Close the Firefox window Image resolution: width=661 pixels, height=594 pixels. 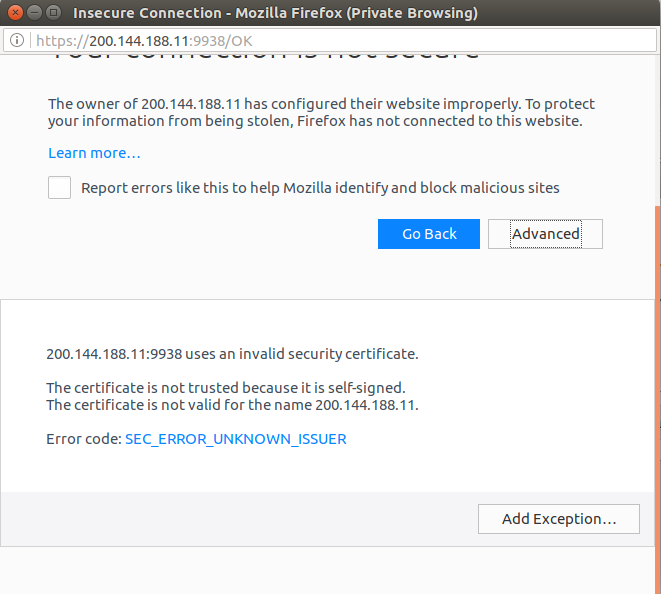14,14
